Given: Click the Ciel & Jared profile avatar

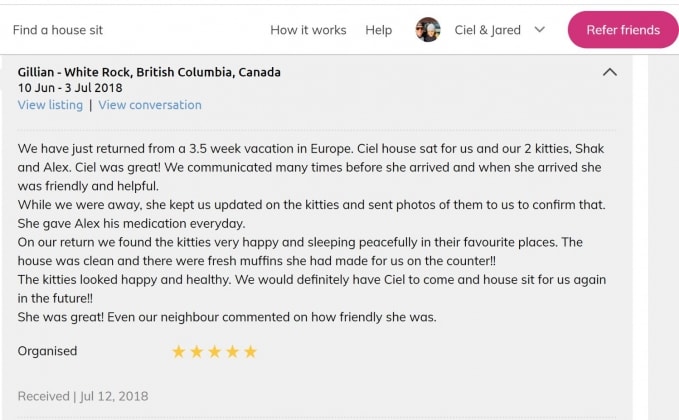Looking at the screenshot, I should (428, 30).
